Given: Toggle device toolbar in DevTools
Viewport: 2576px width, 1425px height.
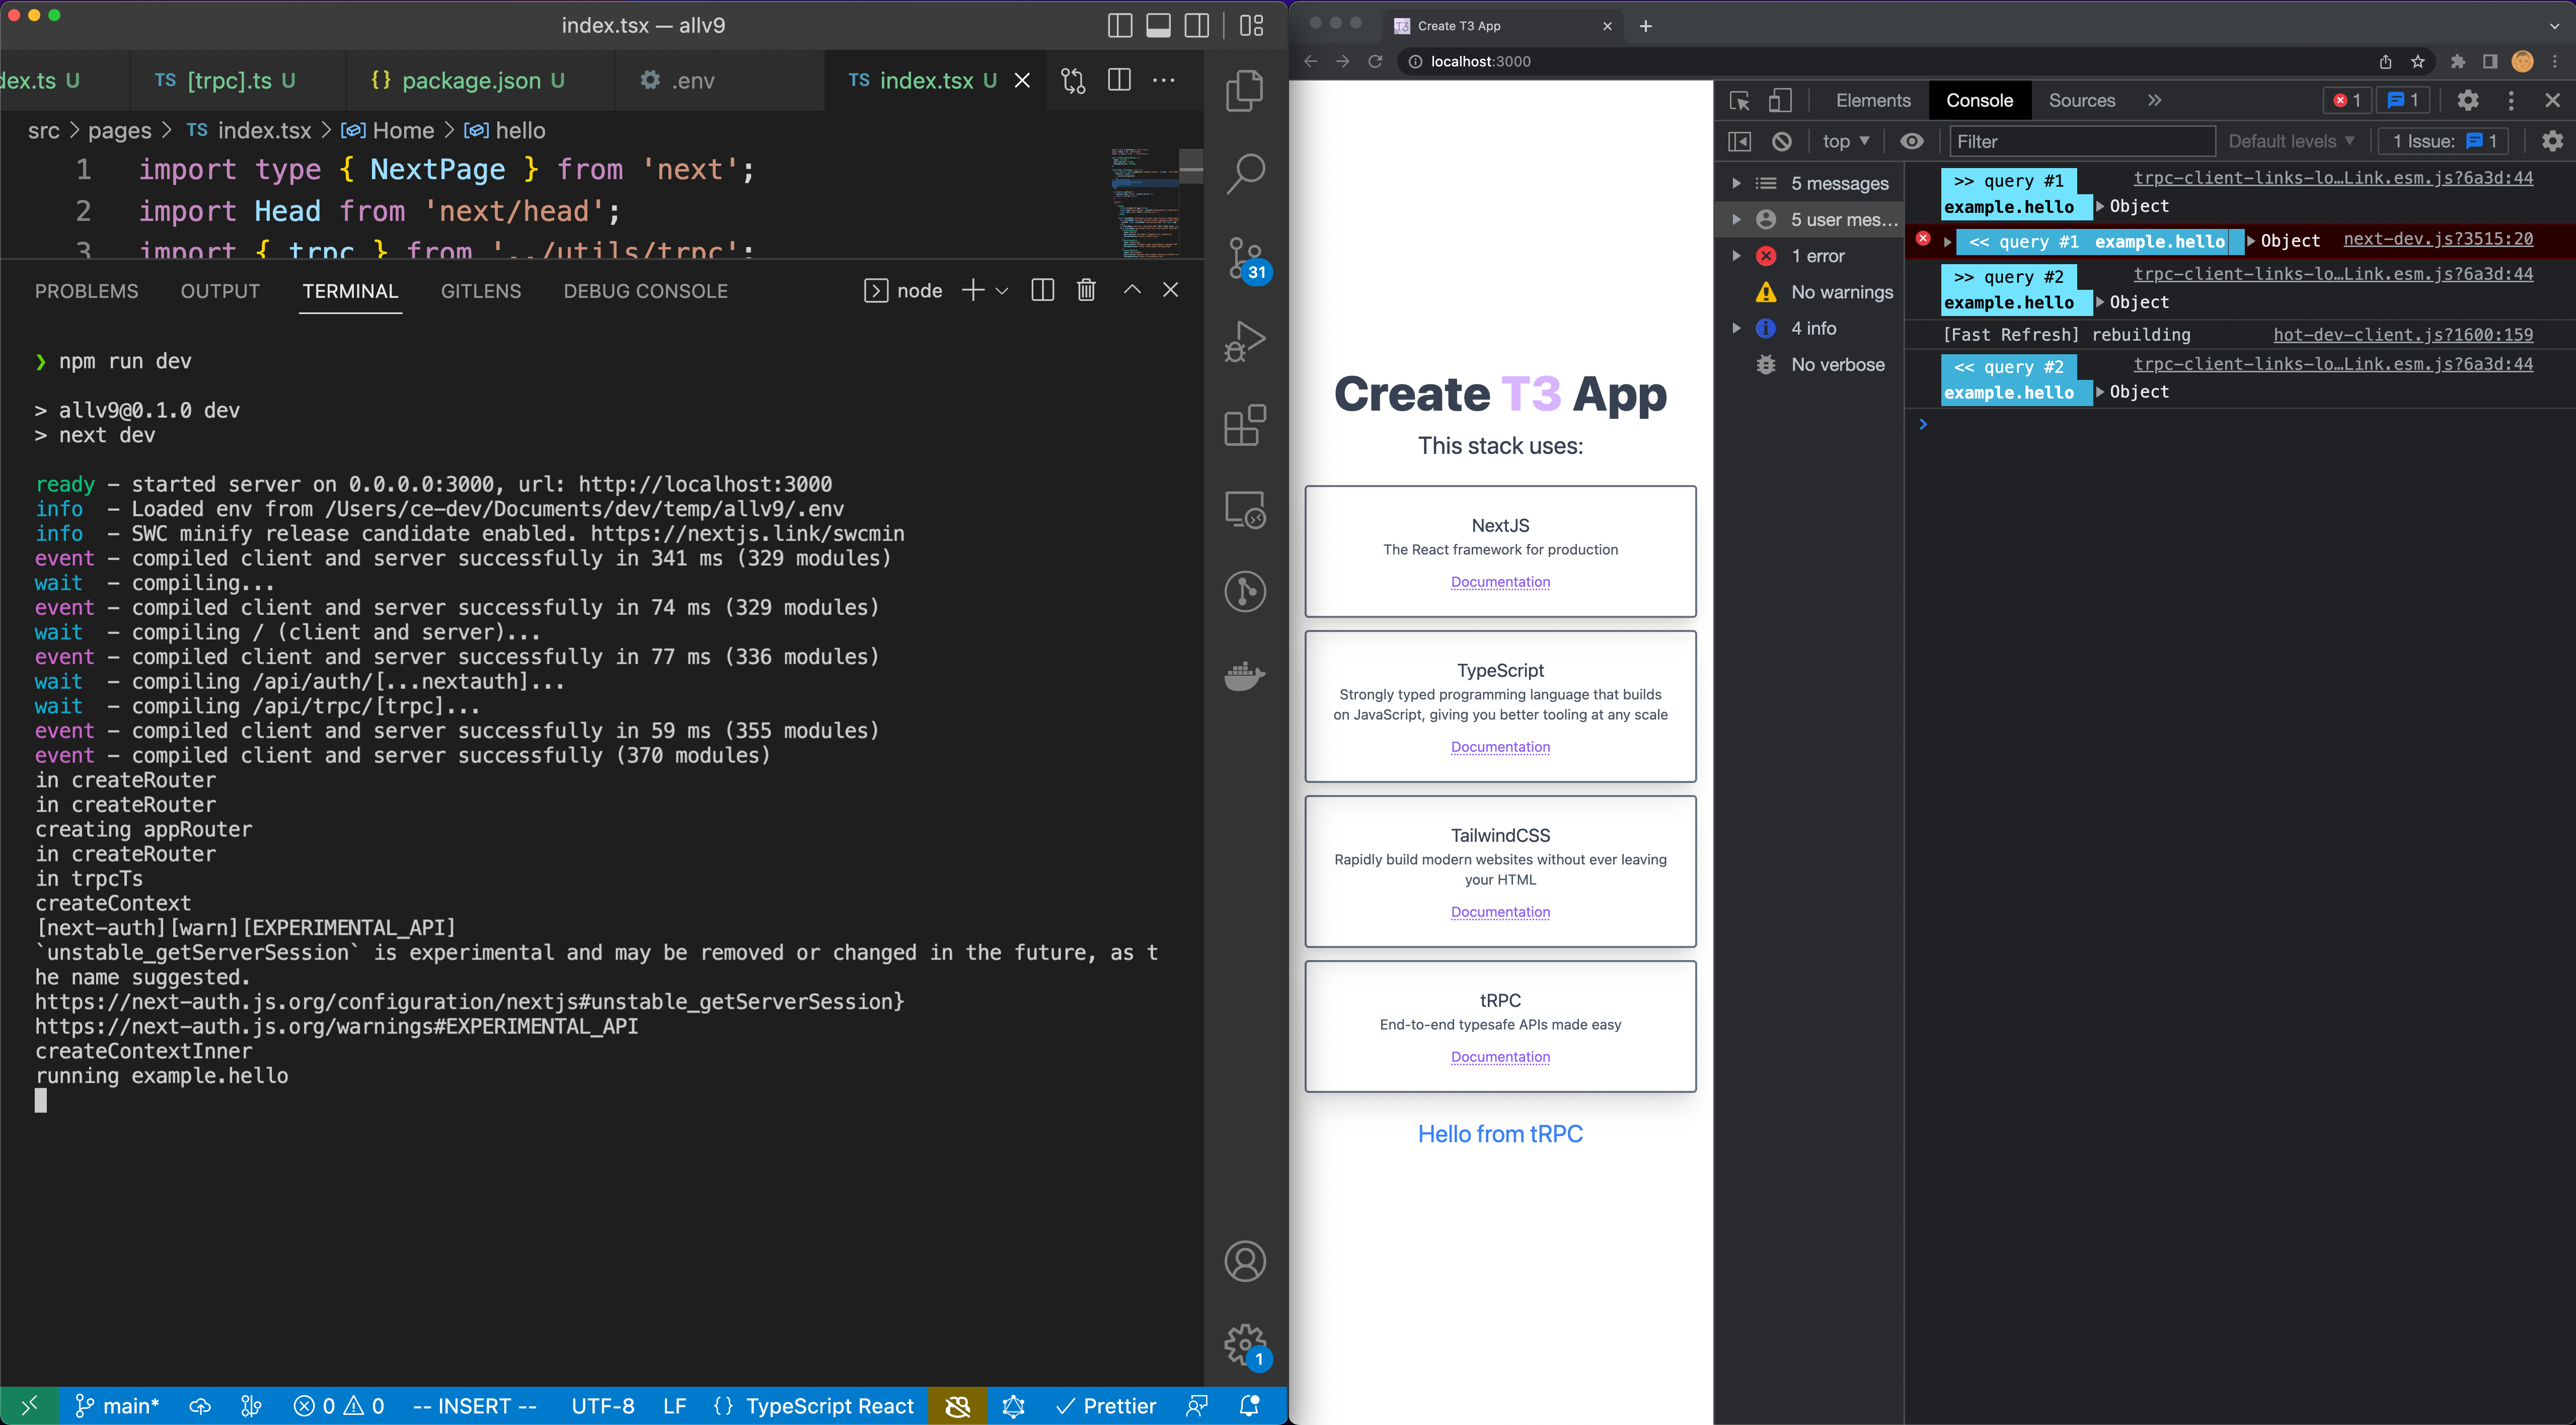Looking at the screenshot, I should 1780,101.
